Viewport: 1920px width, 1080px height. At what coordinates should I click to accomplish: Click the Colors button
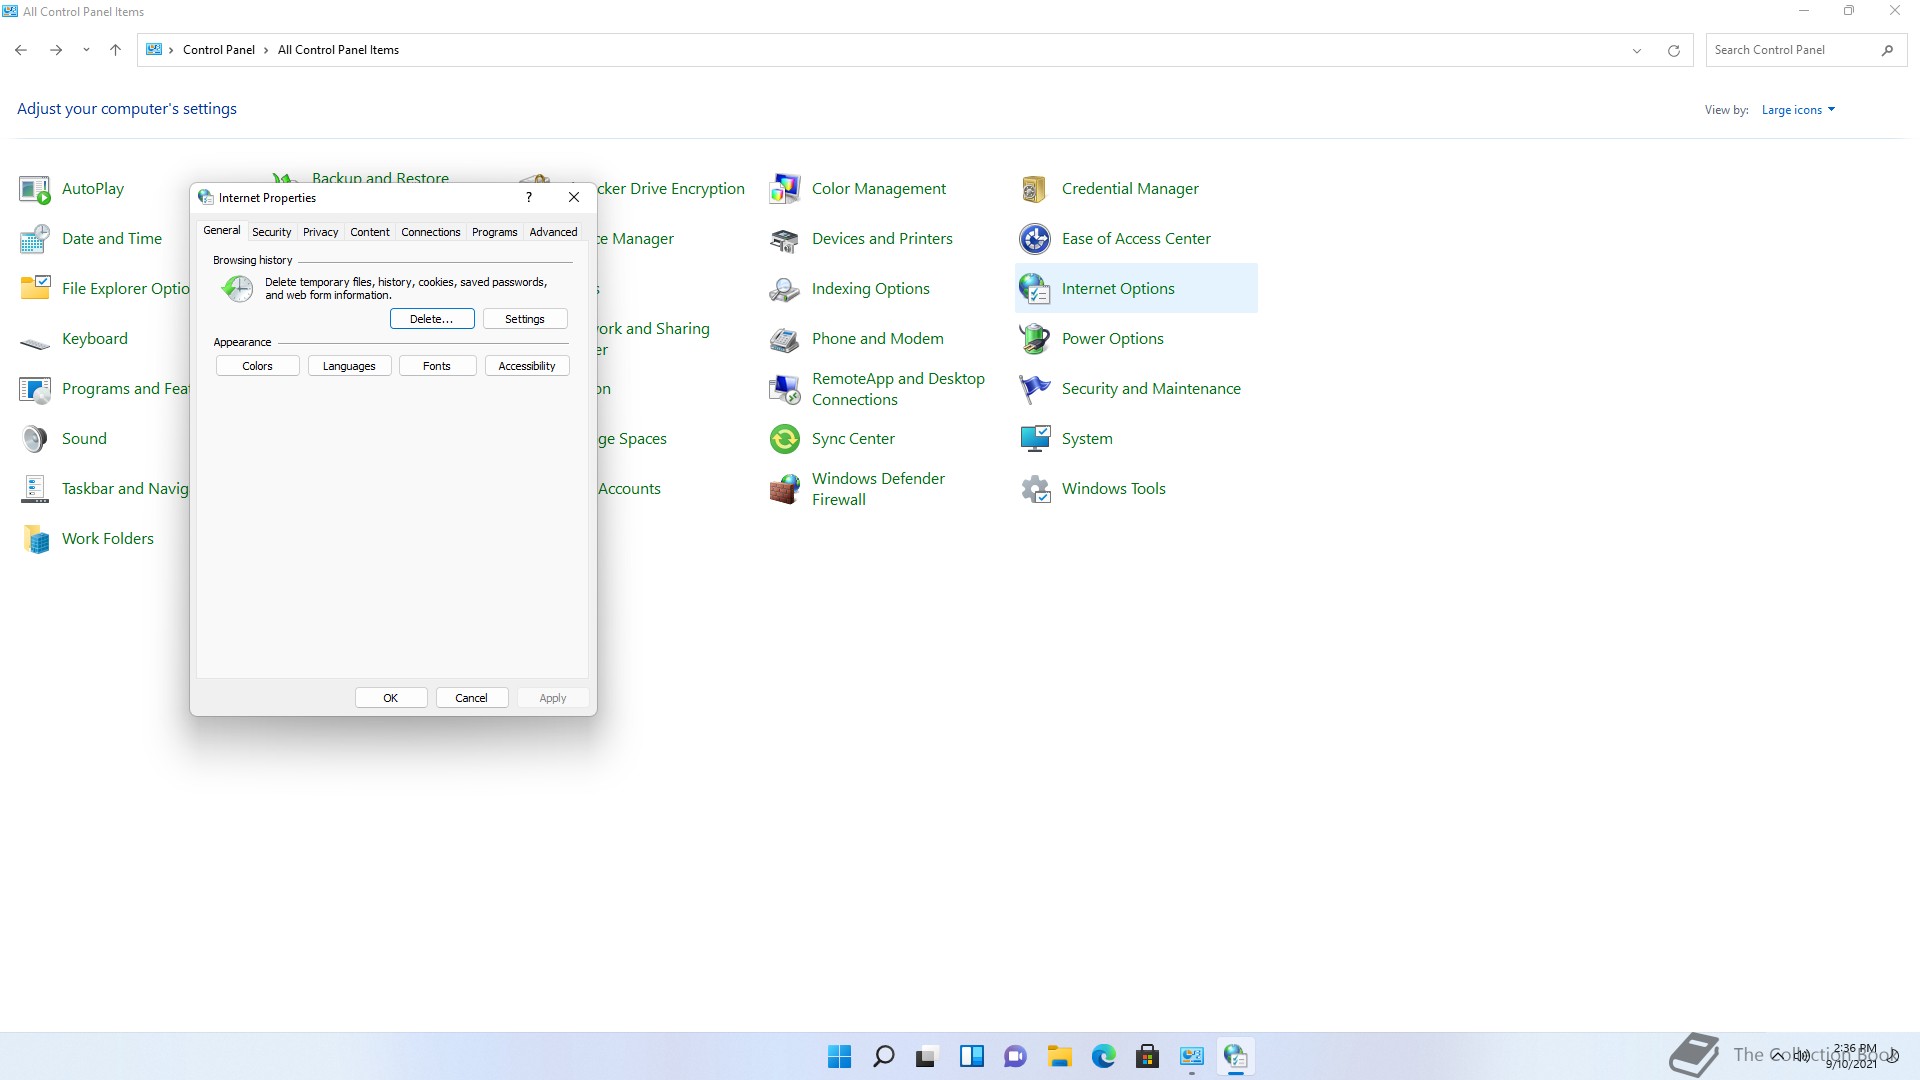point(257,366)
